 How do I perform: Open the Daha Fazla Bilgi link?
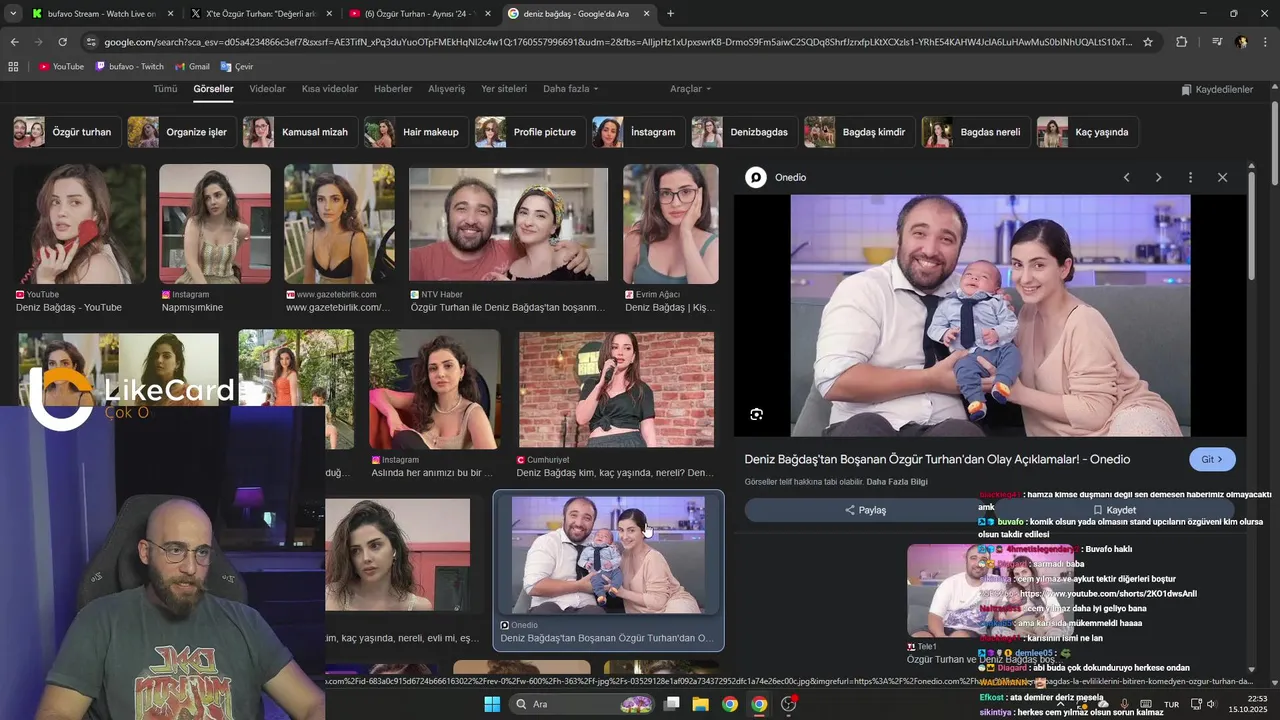tap(897, 482)
